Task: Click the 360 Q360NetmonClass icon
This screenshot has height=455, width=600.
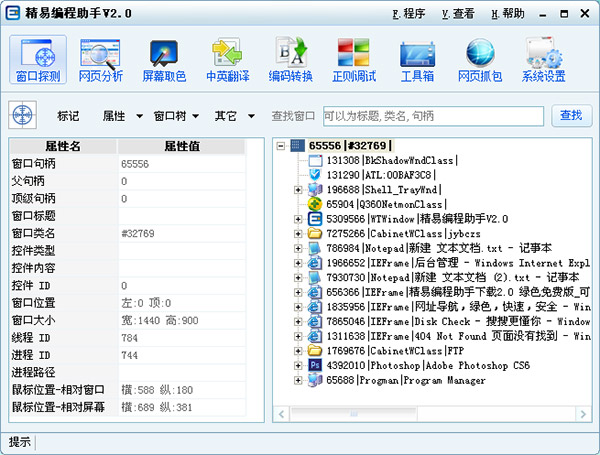Action: point(315,204)
